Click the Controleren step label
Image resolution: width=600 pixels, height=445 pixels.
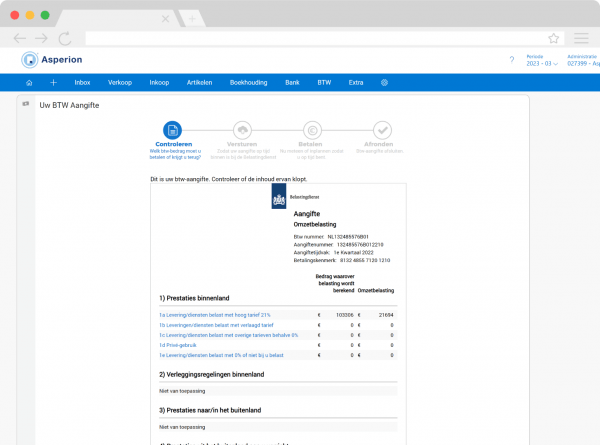click(174, 144)
